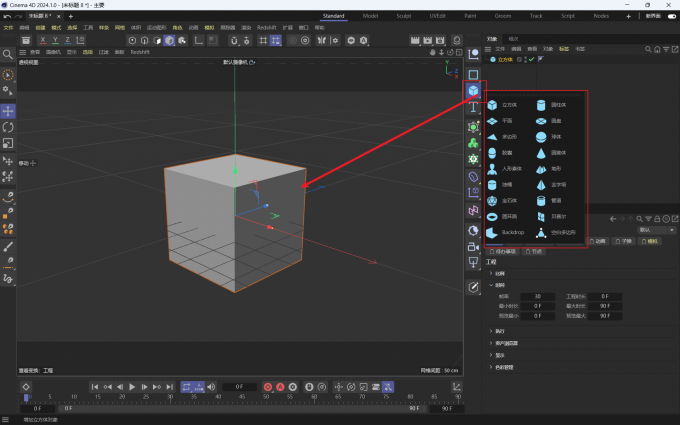Click the attribute manager lock icon
Viewport: 680px width, 425px height.
tap(657, 219)
